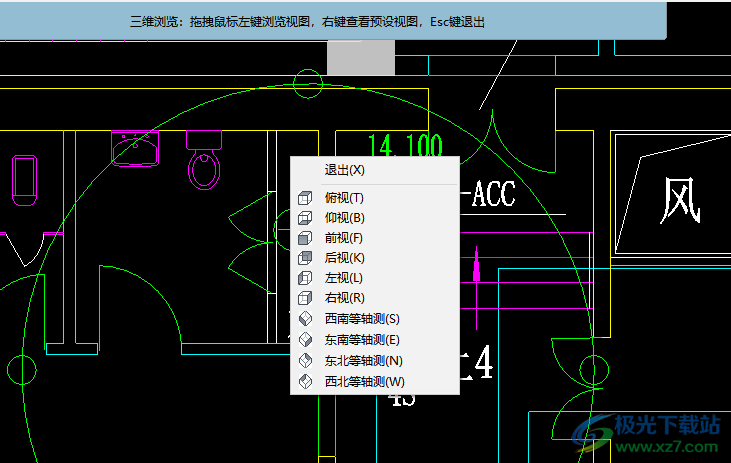Choose 西南等轴测(S) isometric view
The height and width of the screenshot is (463, 731).
pos(375,319)
